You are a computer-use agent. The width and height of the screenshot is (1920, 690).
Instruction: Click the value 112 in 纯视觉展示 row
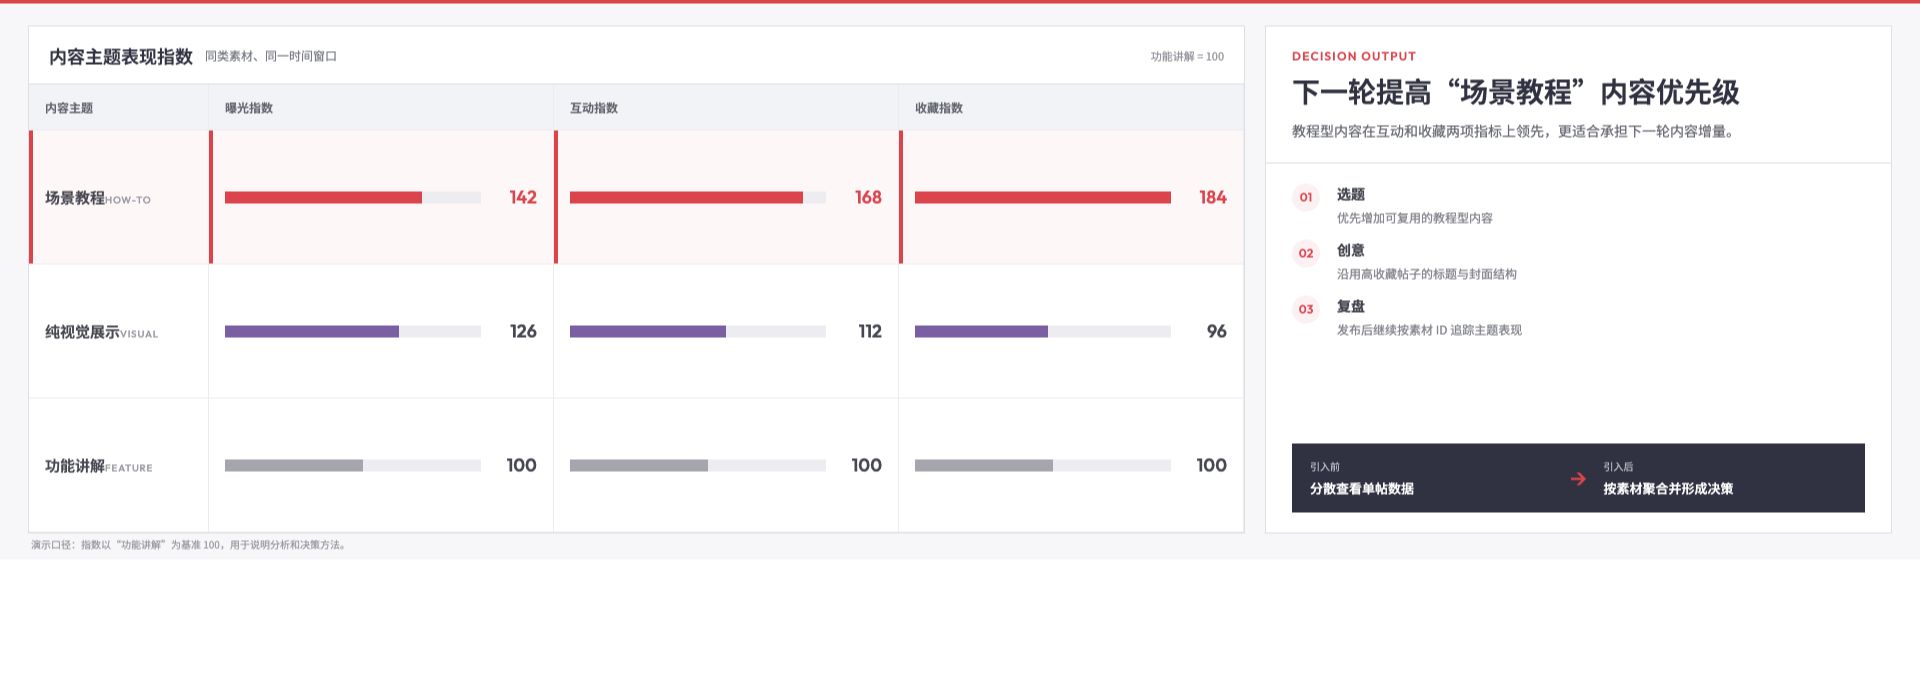pyautogui.click(x=870, y=332)
